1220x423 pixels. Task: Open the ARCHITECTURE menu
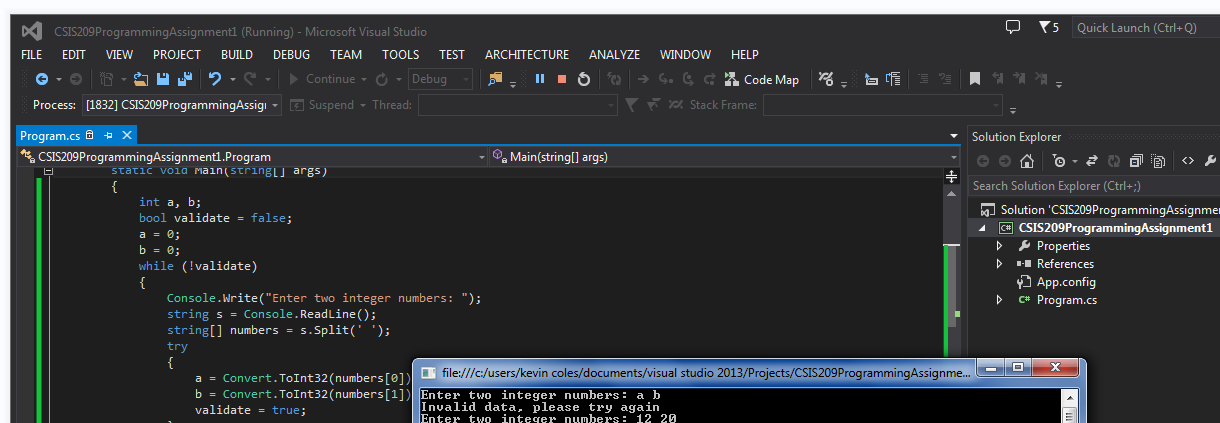526,55
